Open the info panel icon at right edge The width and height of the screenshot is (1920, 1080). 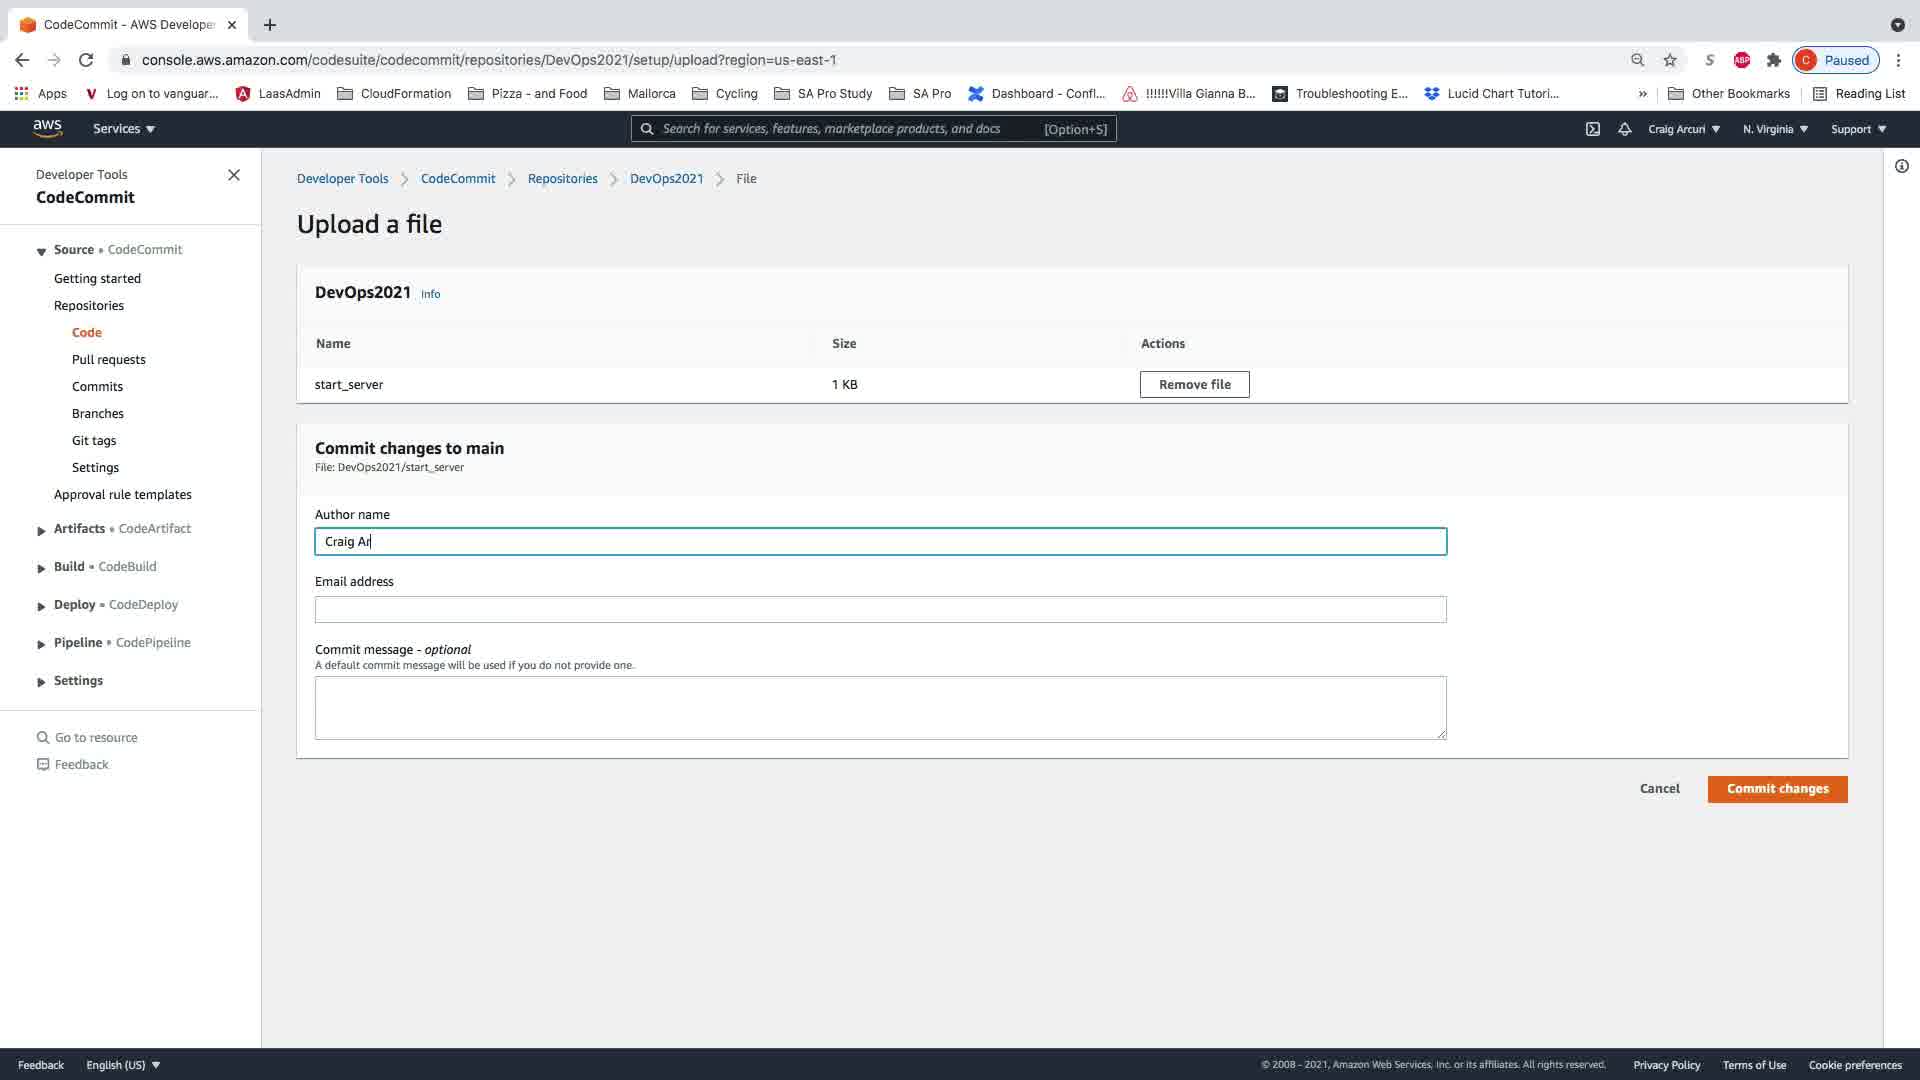point(1902,166)
